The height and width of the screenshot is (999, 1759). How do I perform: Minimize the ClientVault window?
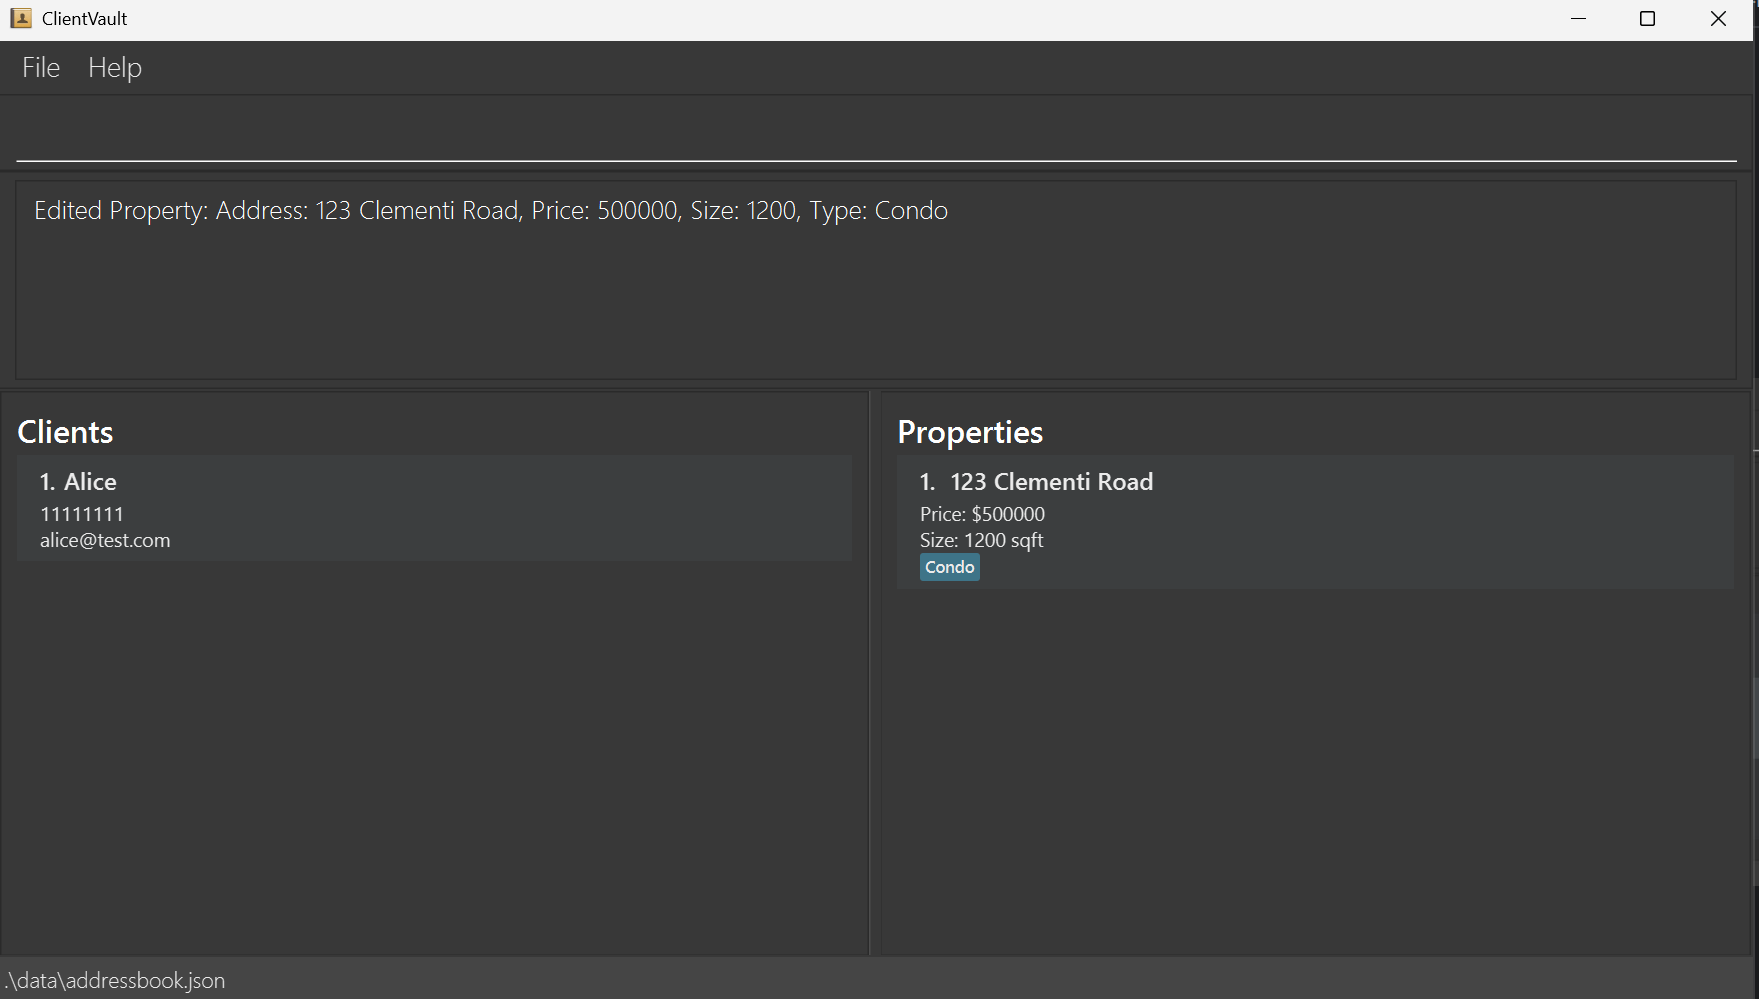click(1578, 18)
